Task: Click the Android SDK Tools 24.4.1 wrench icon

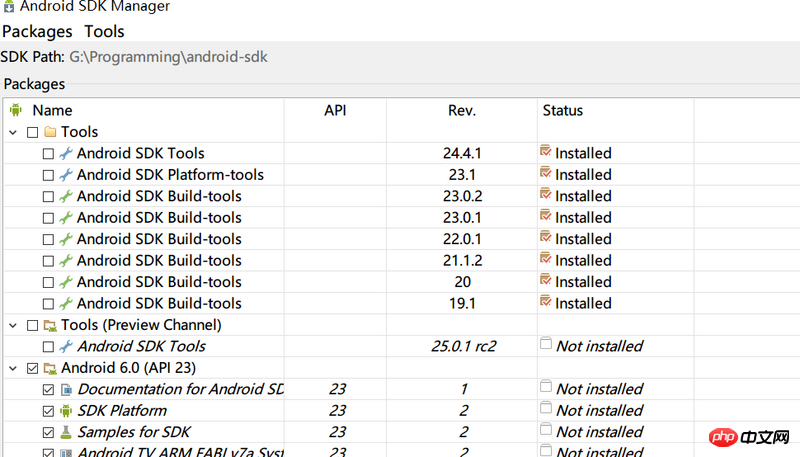Action: [66, 153]
